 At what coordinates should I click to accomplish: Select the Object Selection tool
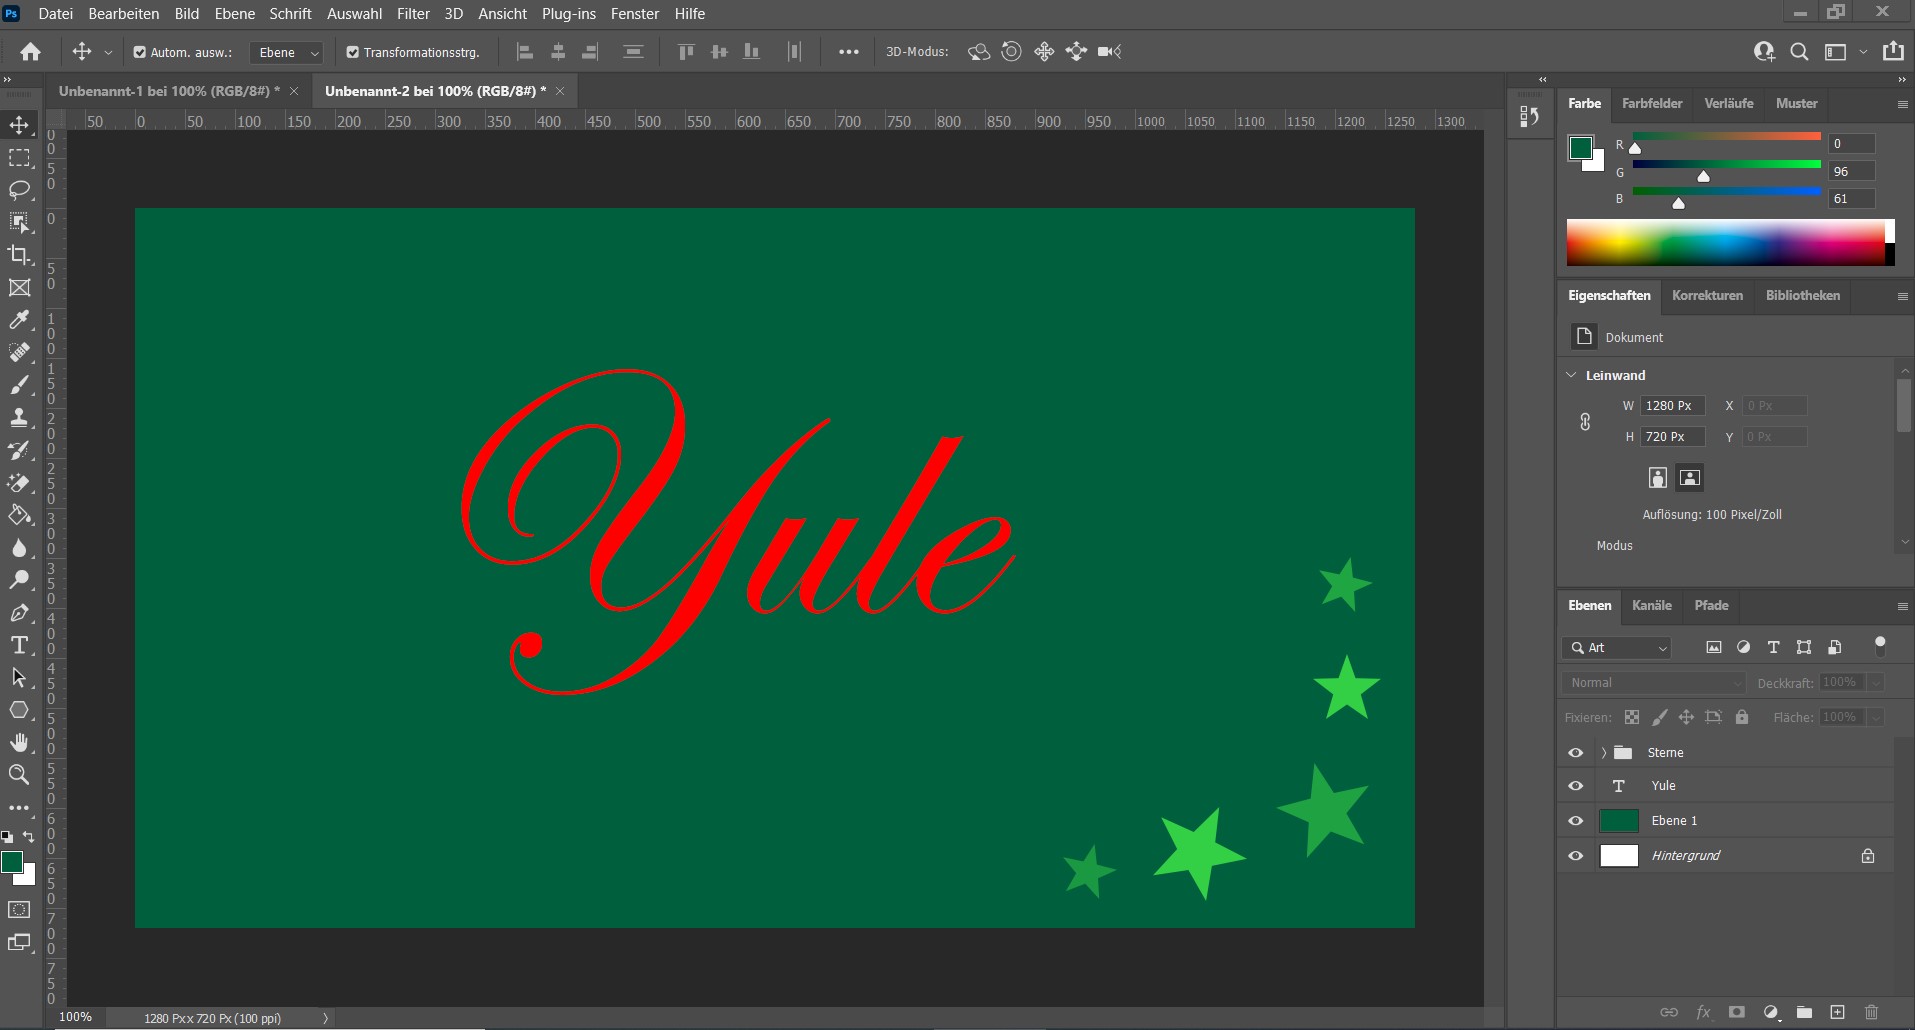click(x=19, y=222)
